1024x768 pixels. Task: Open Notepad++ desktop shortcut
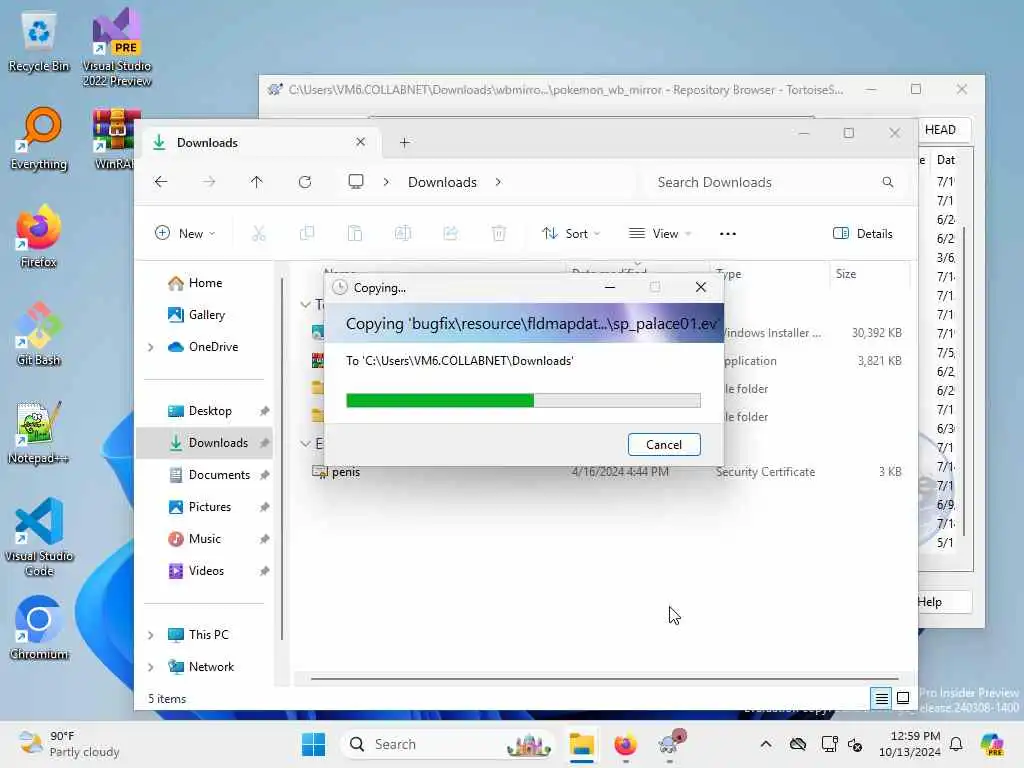39,432
